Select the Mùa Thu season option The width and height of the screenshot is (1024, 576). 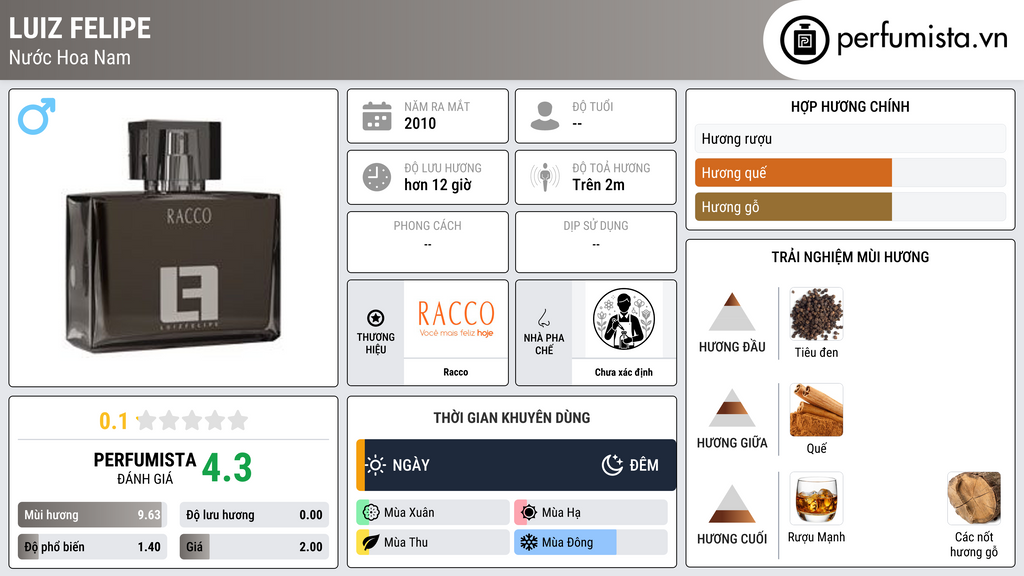433,542
